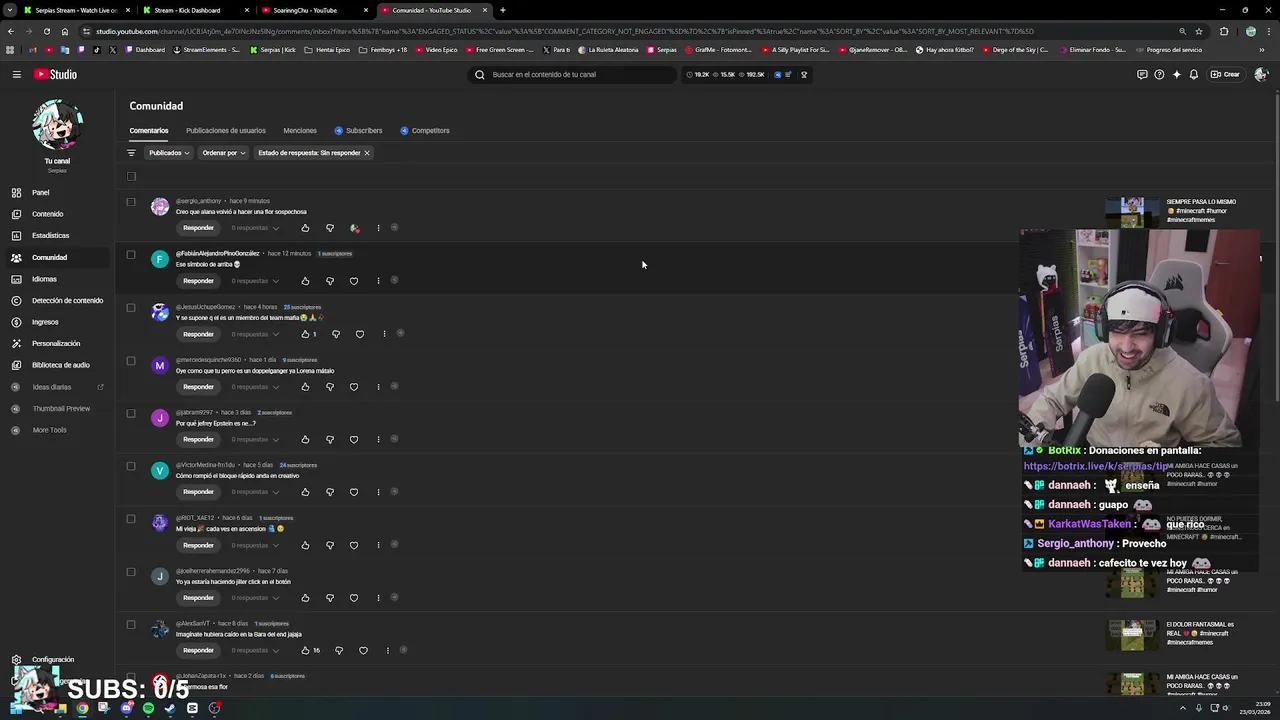Expand replies on the 'bloque rápido' comment
The height and width of the screenshot is (720, 1280).
click(255, 492)
